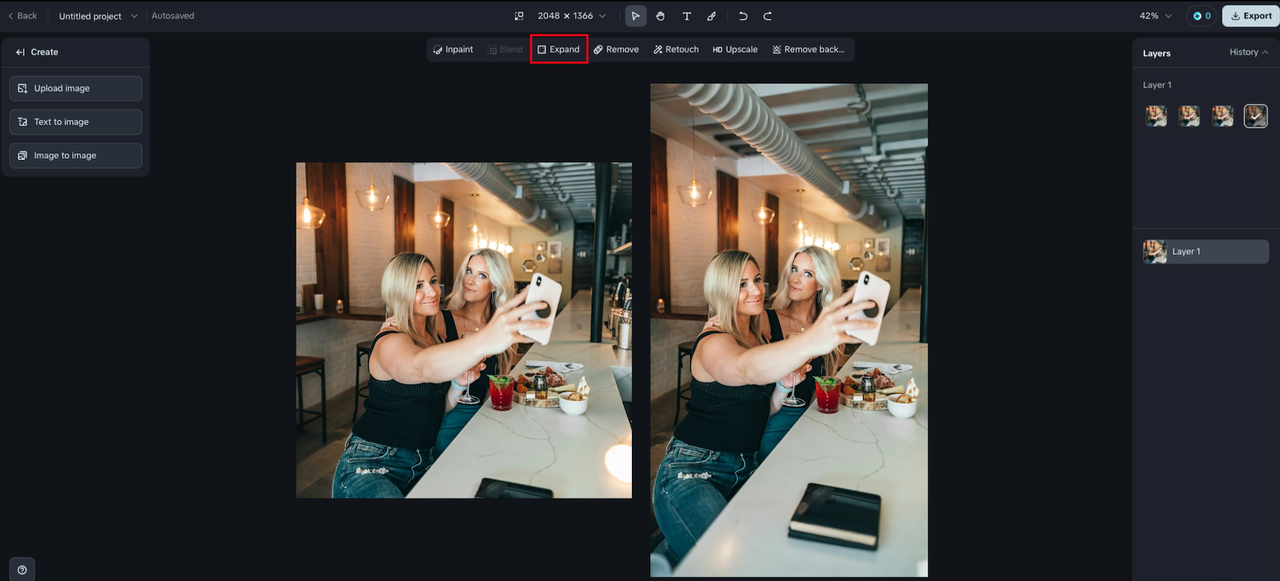Screen dimensions: 1280x581
Task: Export the project
Action: 1251,16
